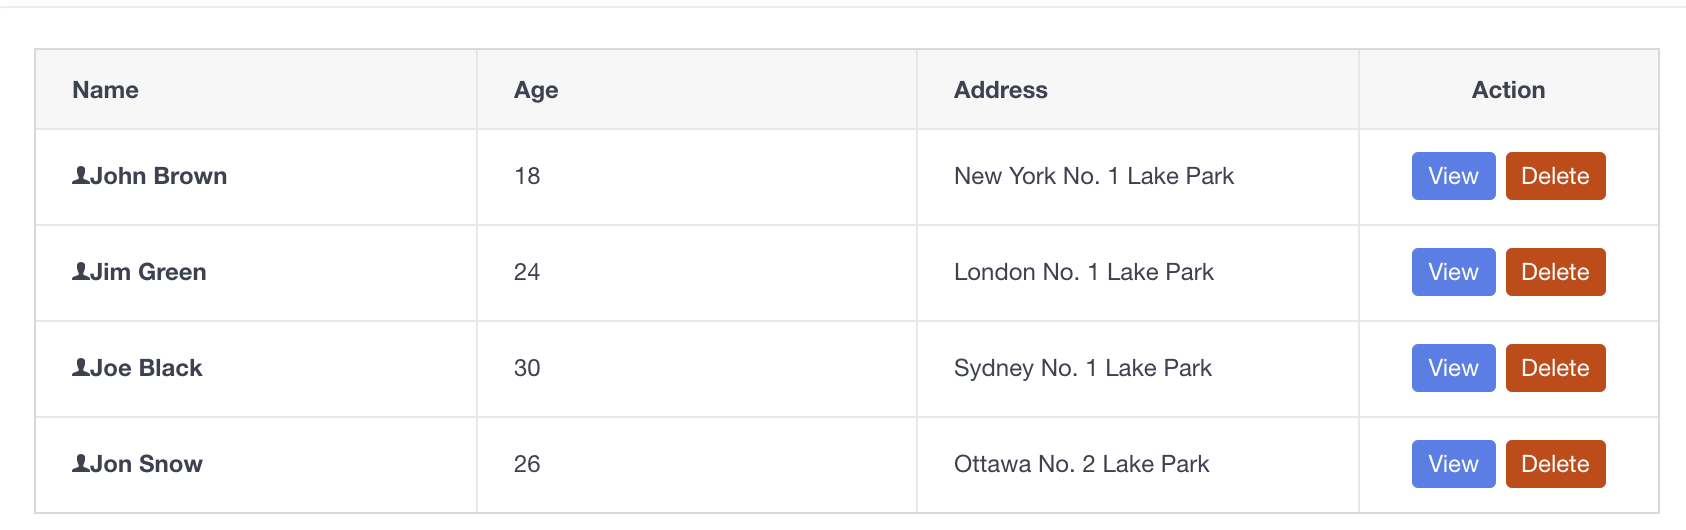The width and height of the screenshot is (1686, 530).
Task: Delete Jon Snow's row
Action: pos(1555,464)
